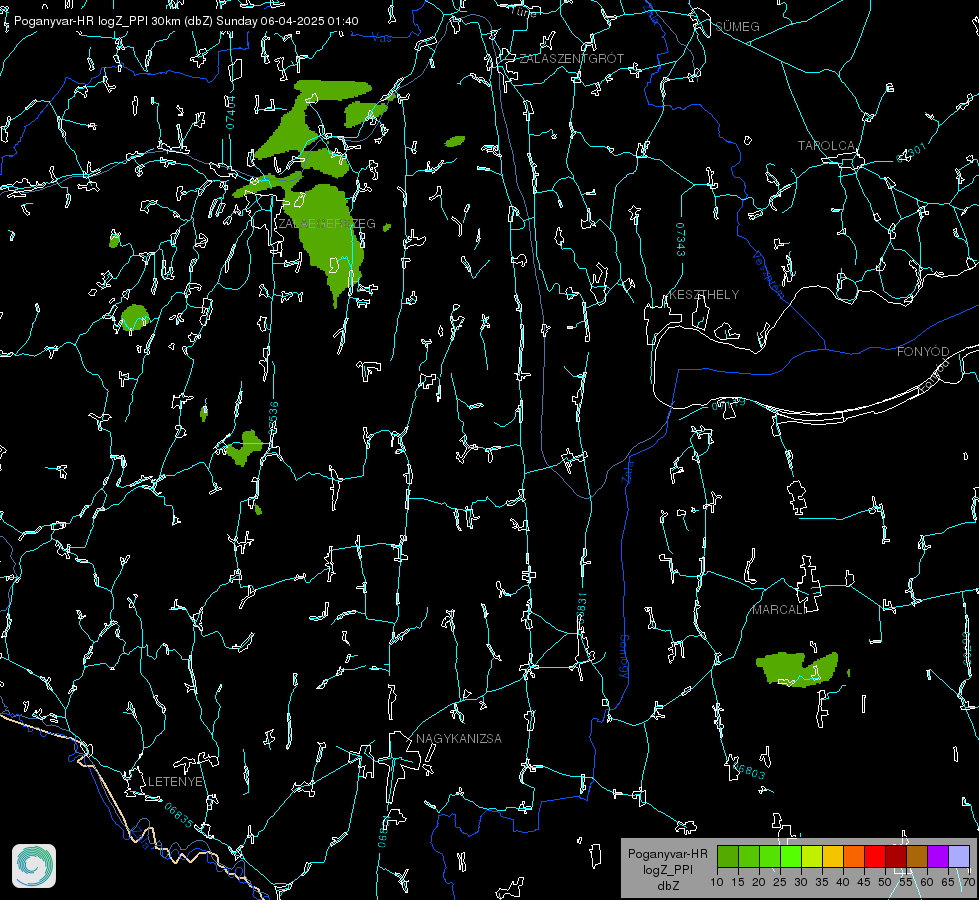979x900 pixels.
Task: Click the FONYÓD city label
Action: 923,352
